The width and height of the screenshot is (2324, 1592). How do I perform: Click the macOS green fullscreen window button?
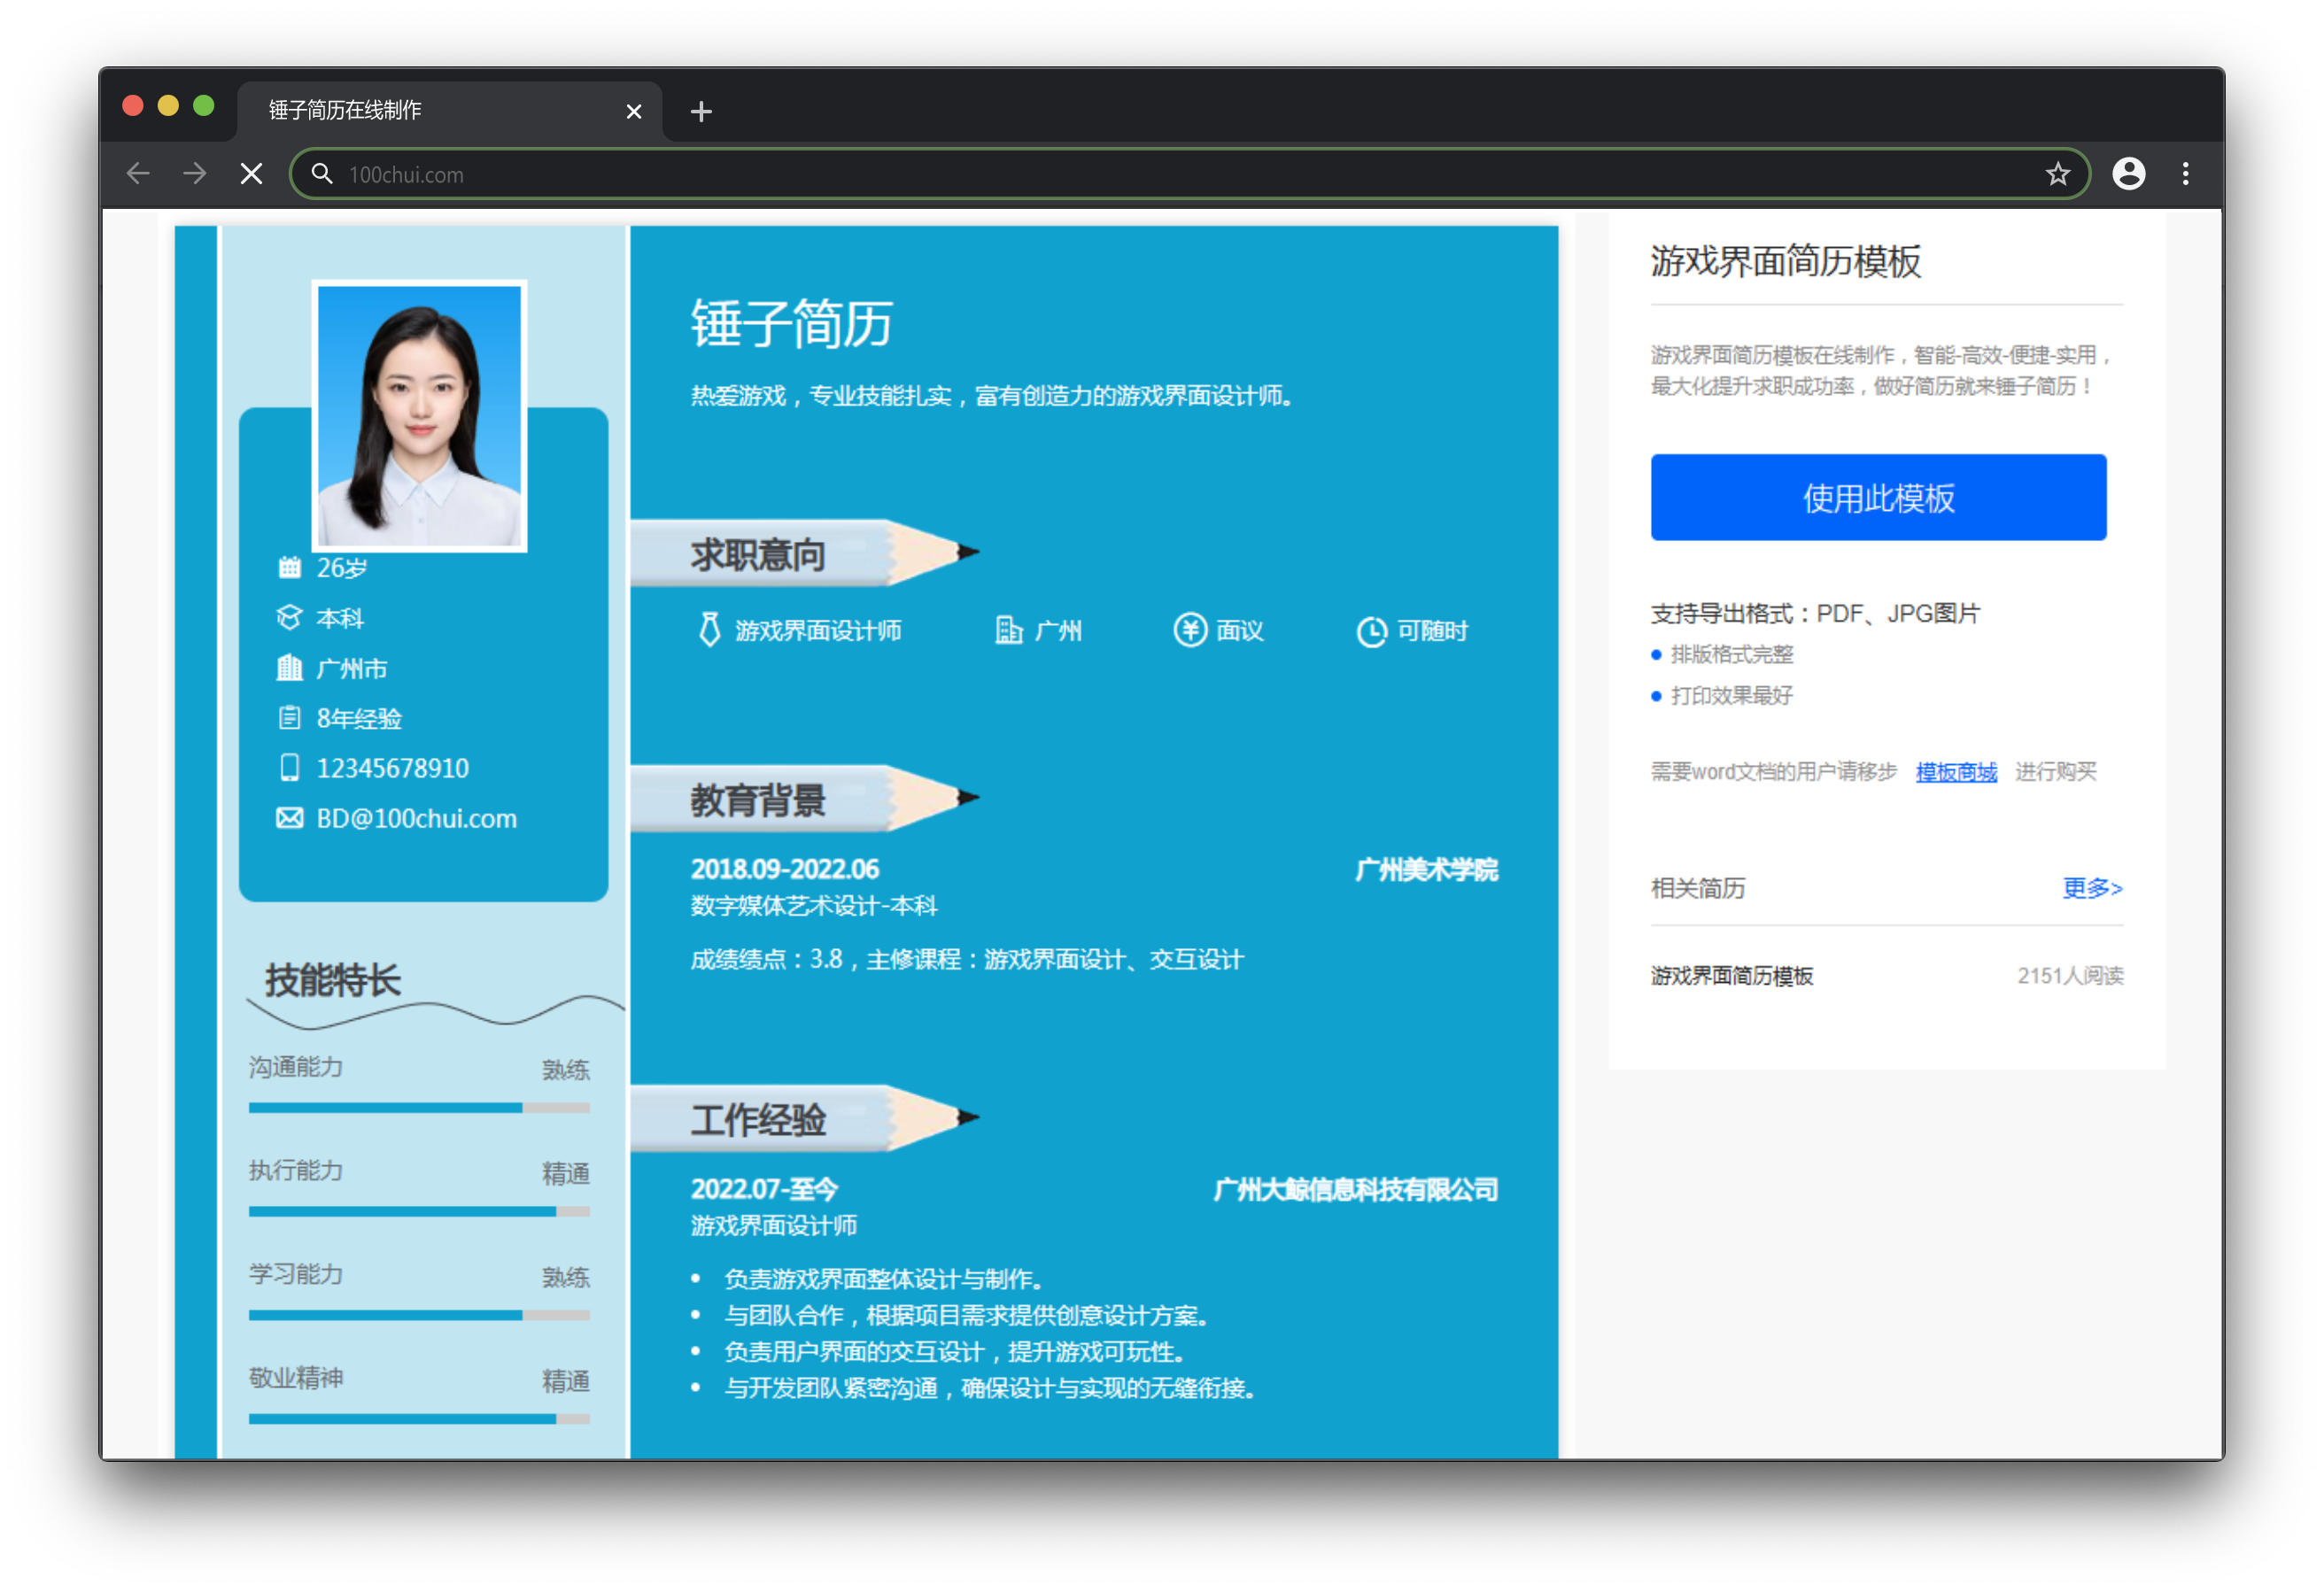pyautogui.click(x=204, y=106)
